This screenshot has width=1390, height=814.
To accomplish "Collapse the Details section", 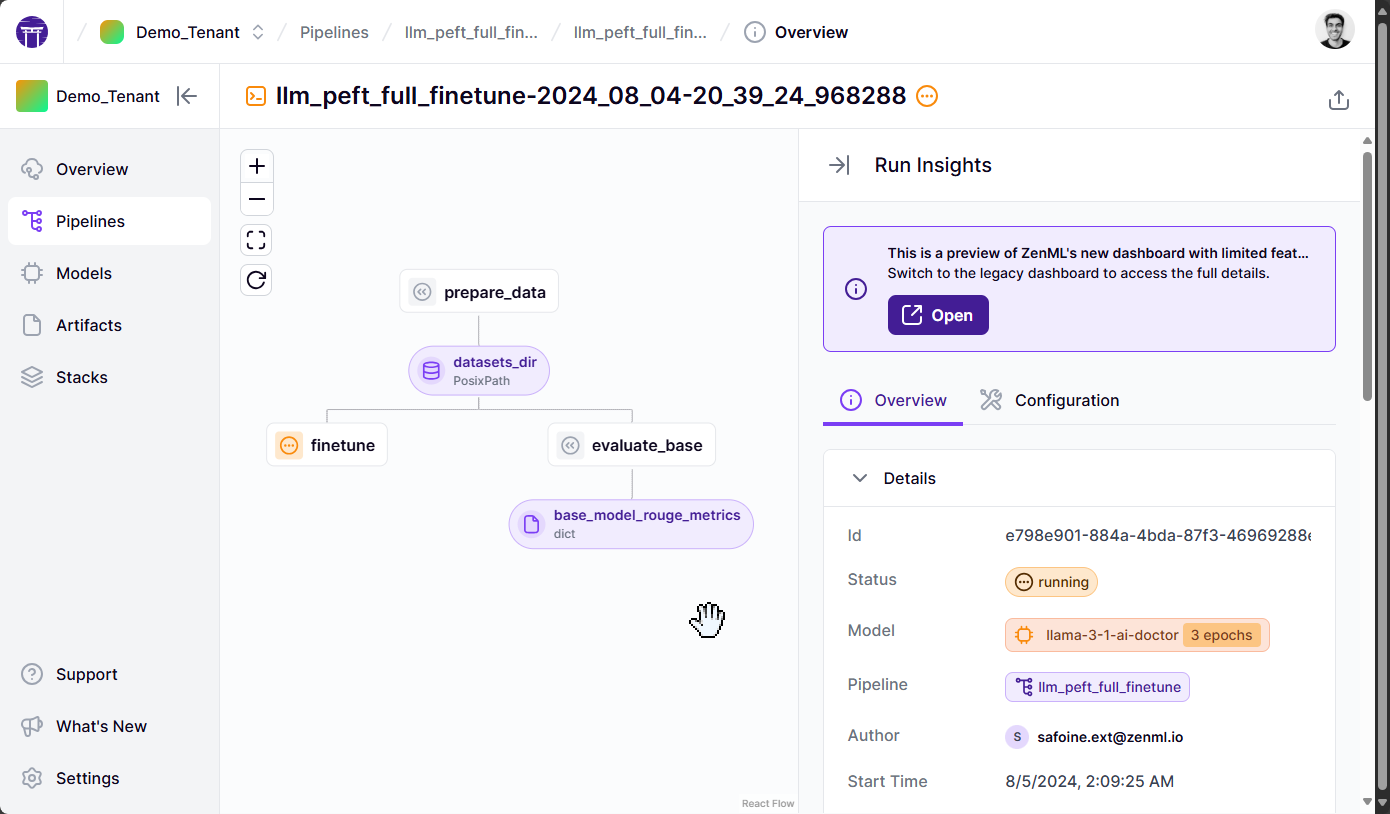I will click(x=859, y=478).
